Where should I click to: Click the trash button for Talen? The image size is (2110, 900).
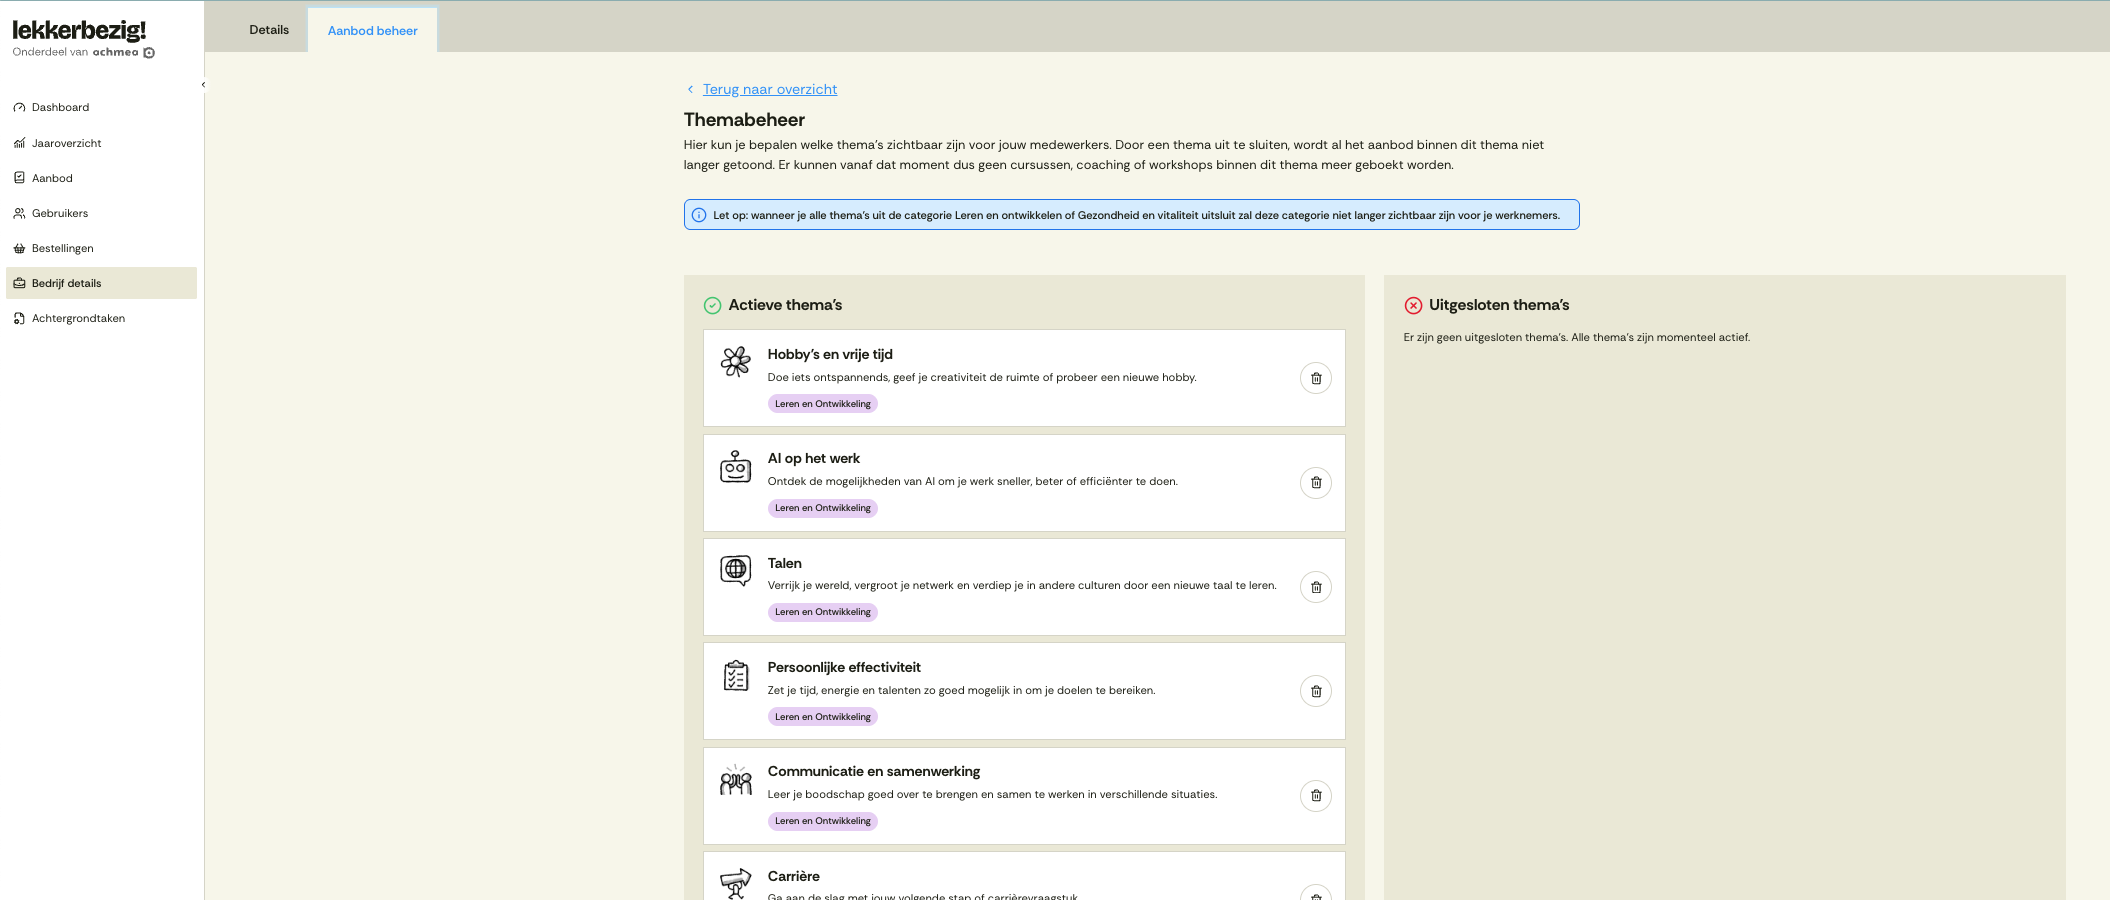click(1315, 587)
